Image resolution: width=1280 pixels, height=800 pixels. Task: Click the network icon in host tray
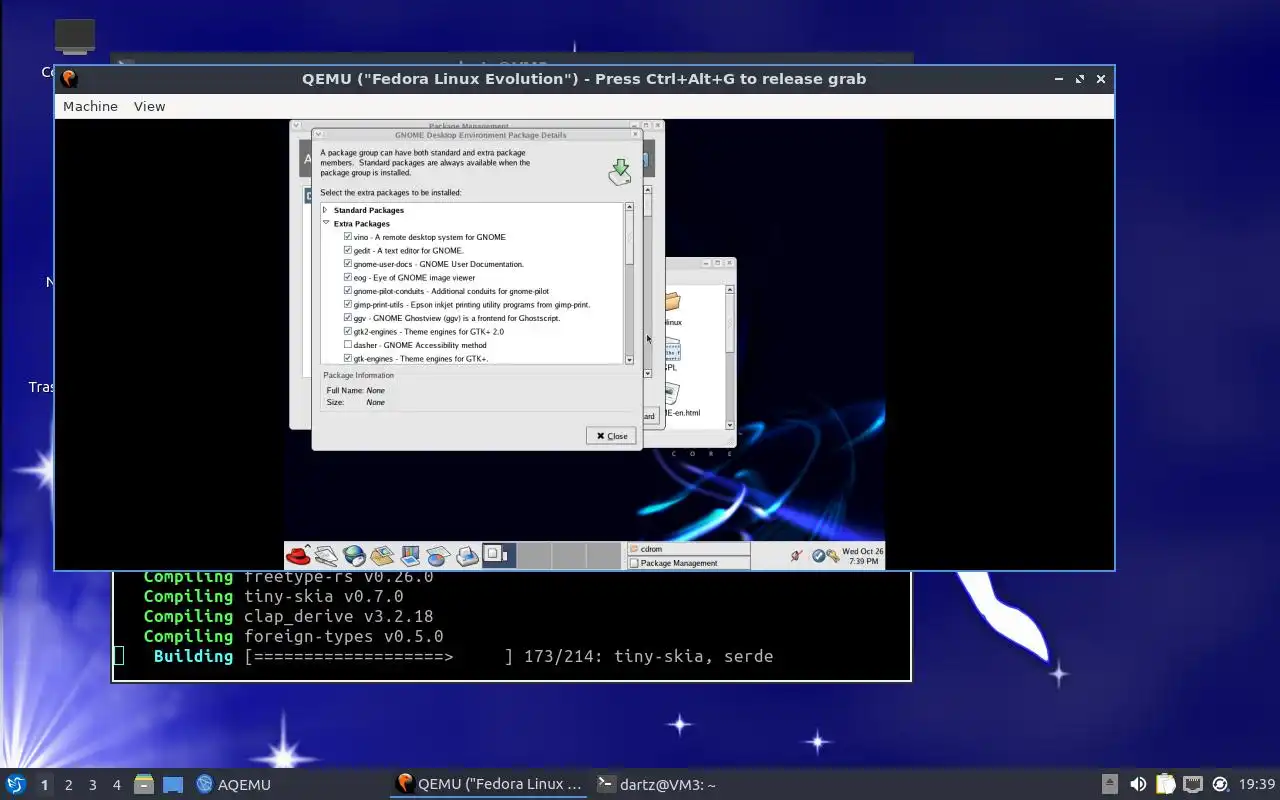pos(1192,784)
